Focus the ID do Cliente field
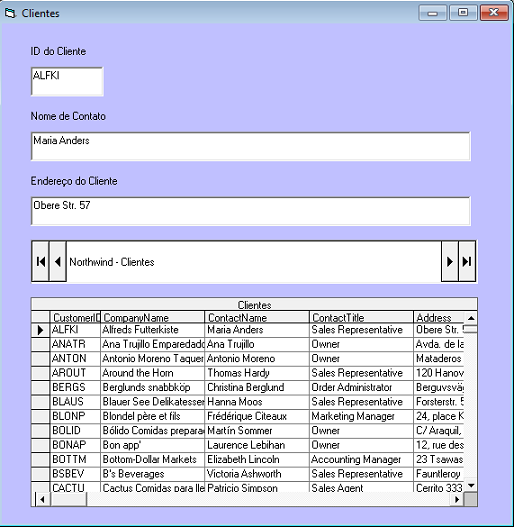The image size is (514, 527). 67,82
